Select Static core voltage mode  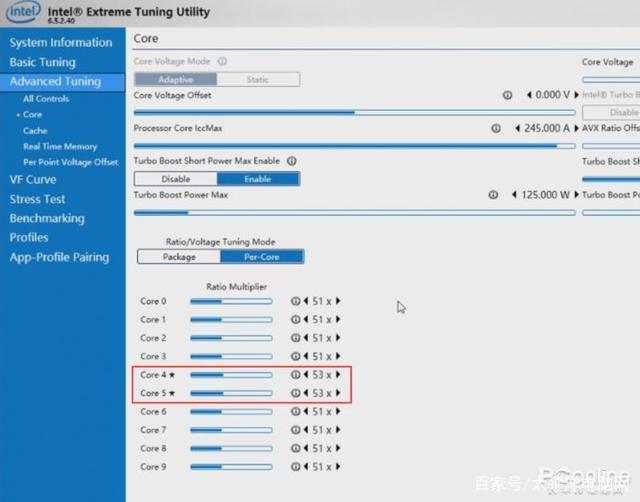pos(258,79)
